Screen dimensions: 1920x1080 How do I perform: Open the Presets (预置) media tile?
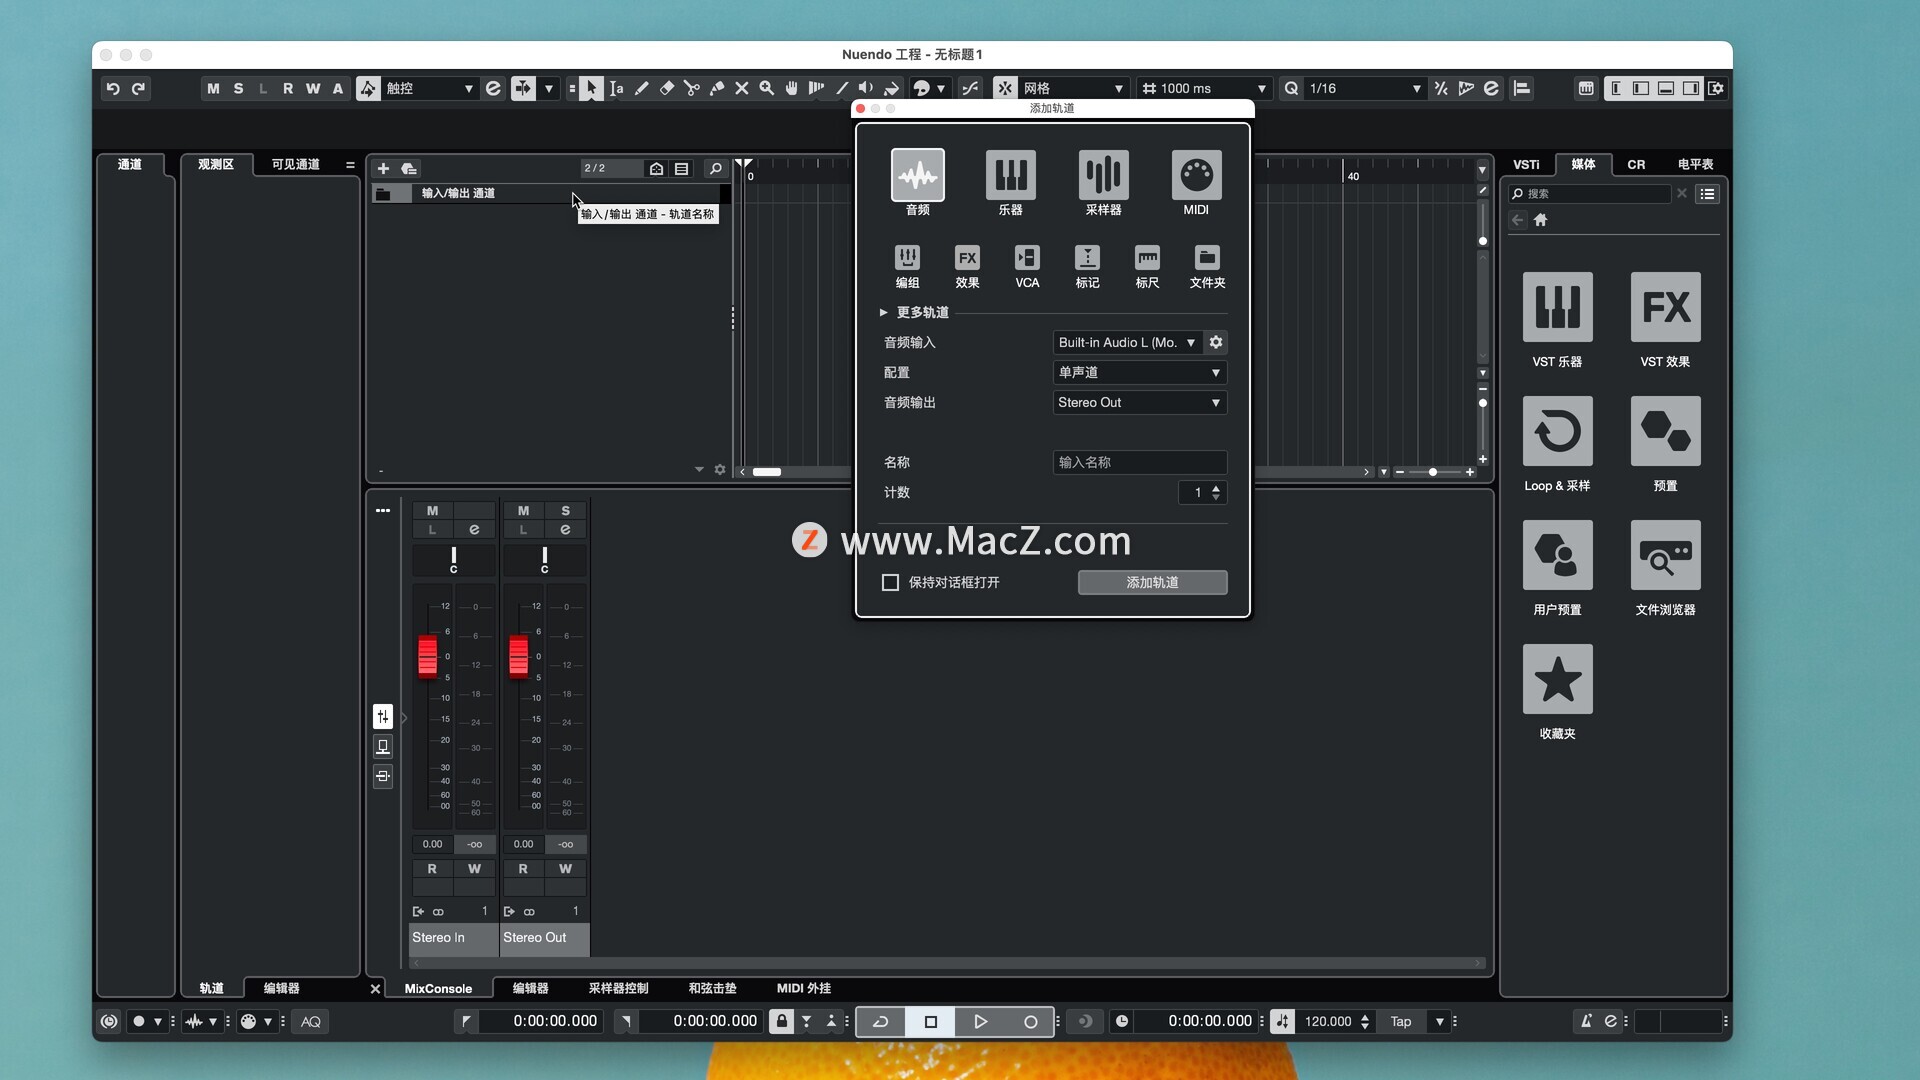coord(1665,431)
